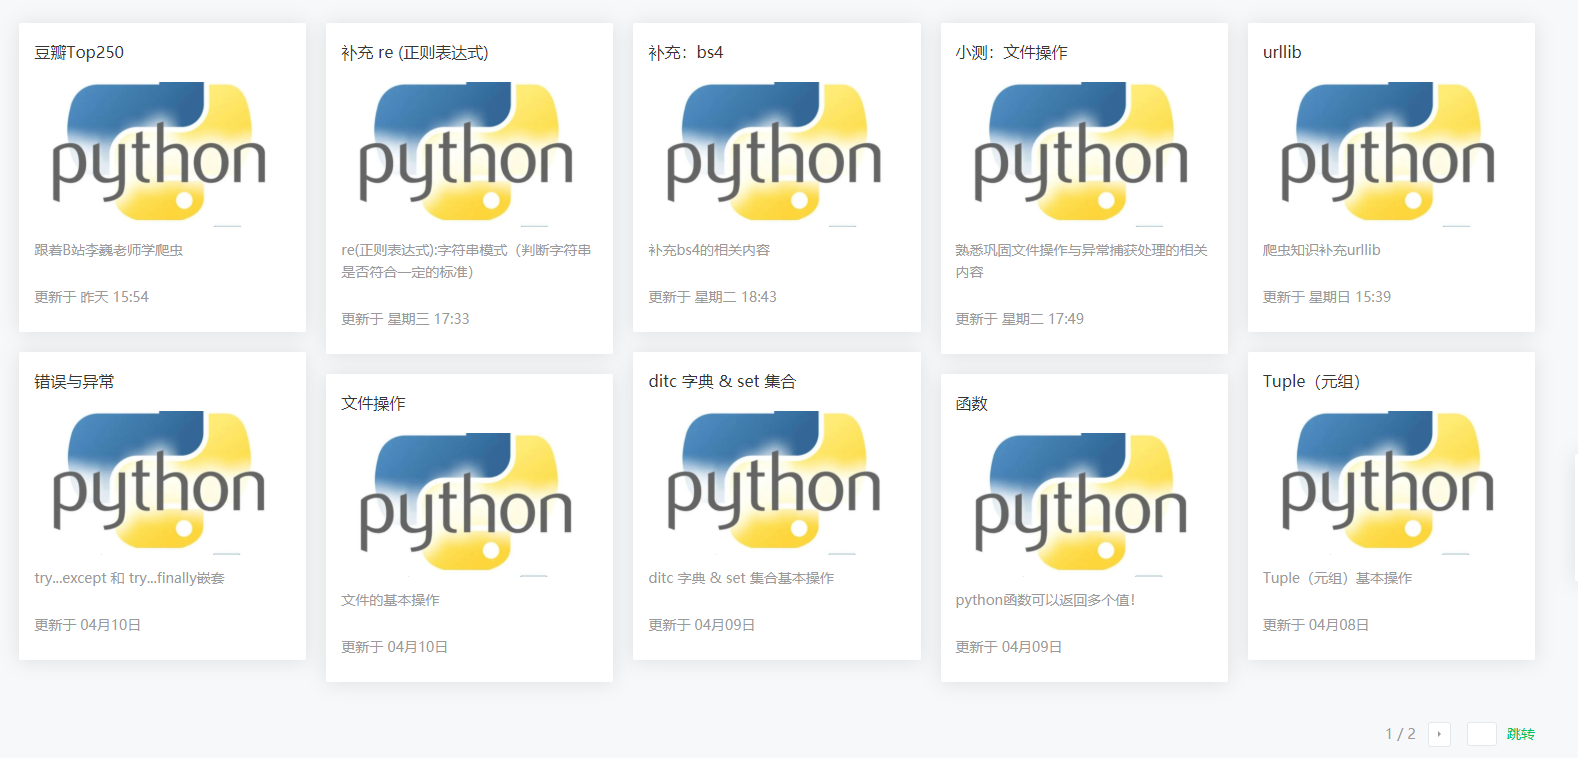Open the 错误与异常 card title
This screenshot has height=758, width=1578.
point(74,381)
